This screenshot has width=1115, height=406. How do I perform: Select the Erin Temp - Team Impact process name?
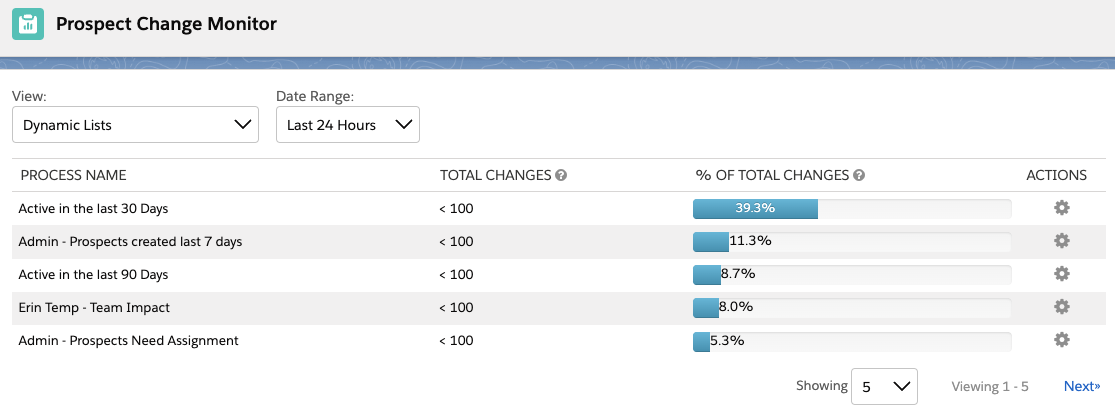click(94, 307)
